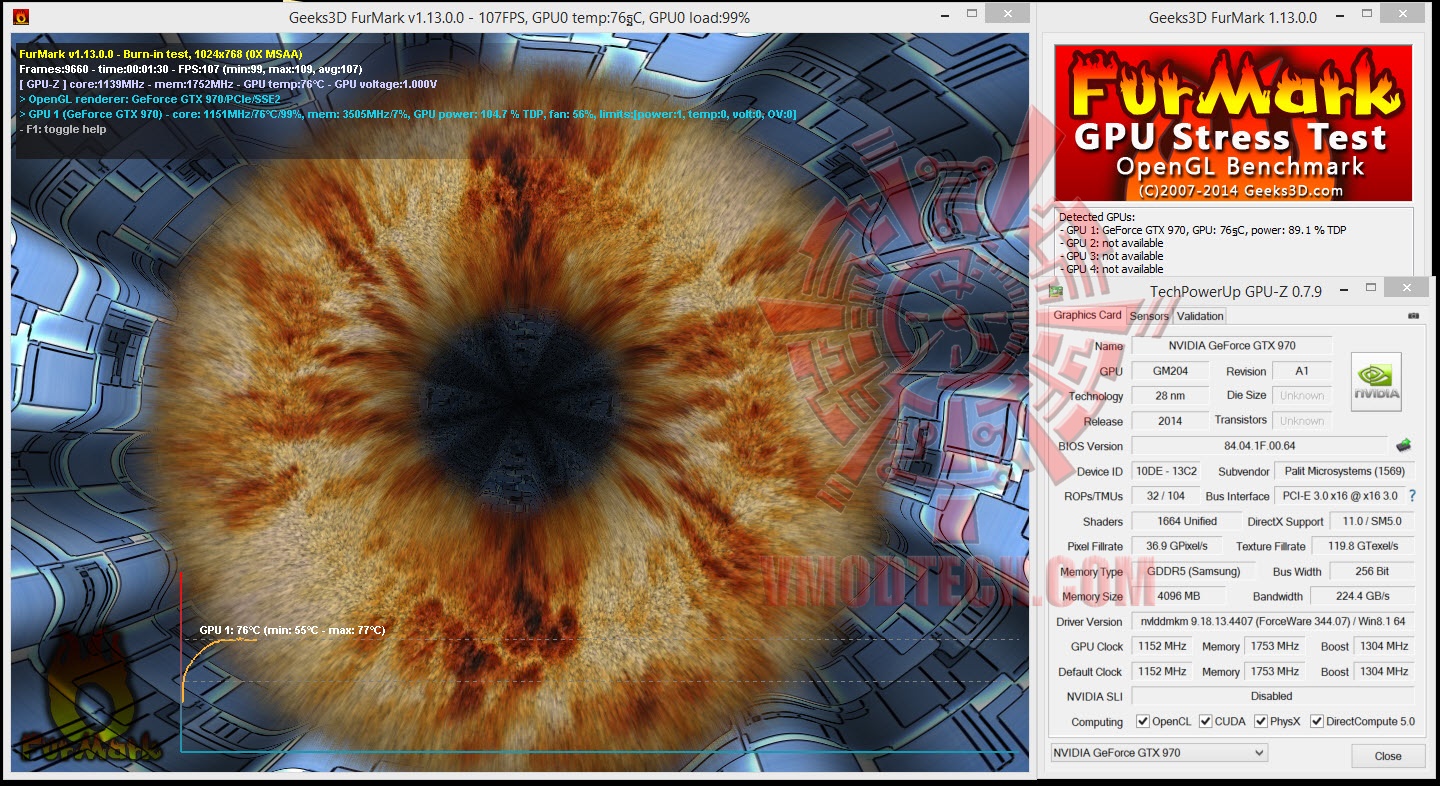Screen dimensions: 1440x786
Task: Click the 'OpenGL renderer: GeForce GTX 970' overlay line
Action: [x=150, y=99]
